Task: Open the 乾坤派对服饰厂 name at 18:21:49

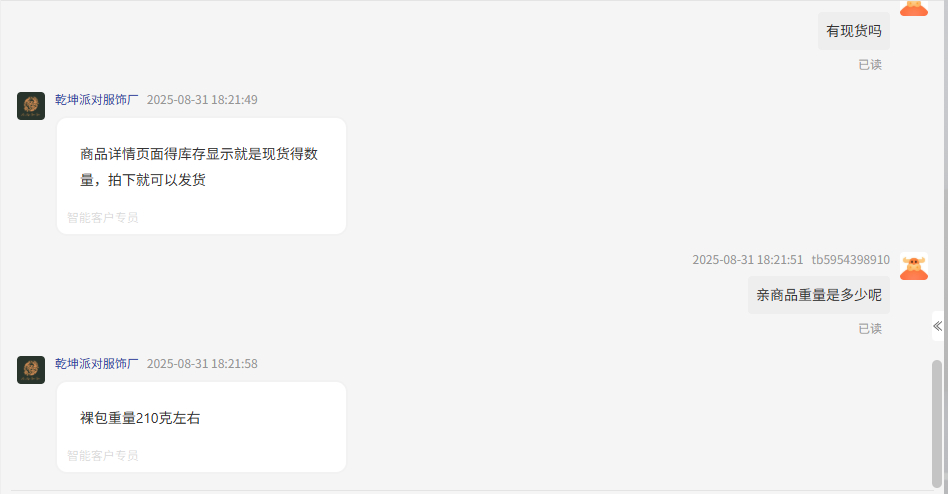Action: 97,100
